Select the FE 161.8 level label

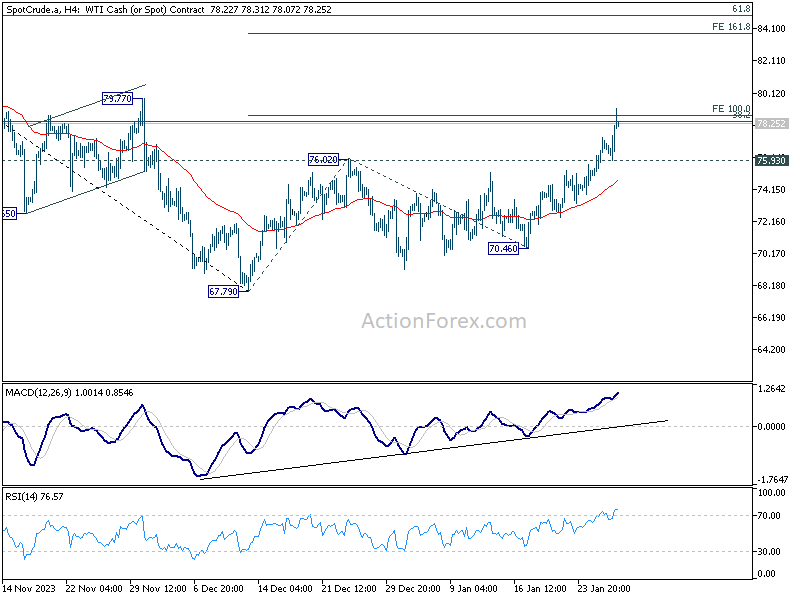click(731, 27)
